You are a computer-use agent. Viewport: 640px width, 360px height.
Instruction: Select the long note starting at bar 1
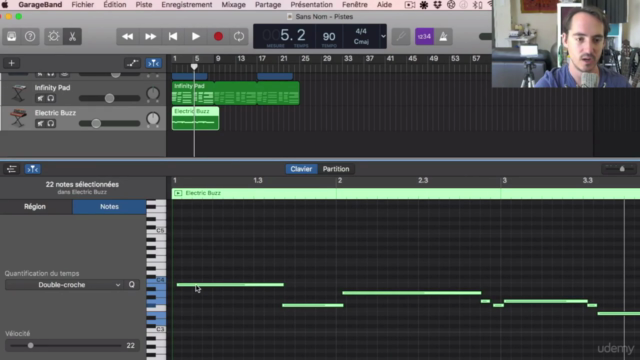(230, 285)
